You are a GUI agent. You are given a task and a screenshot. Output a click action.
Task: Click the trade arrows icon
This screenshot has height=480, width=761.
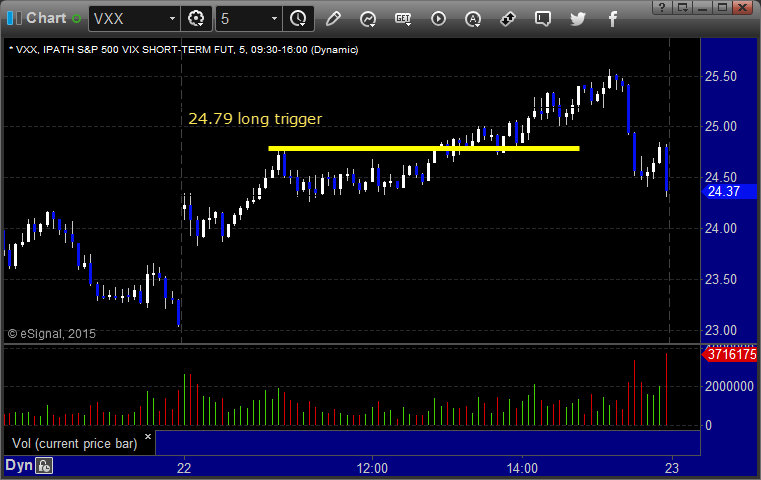click(508, 18)
